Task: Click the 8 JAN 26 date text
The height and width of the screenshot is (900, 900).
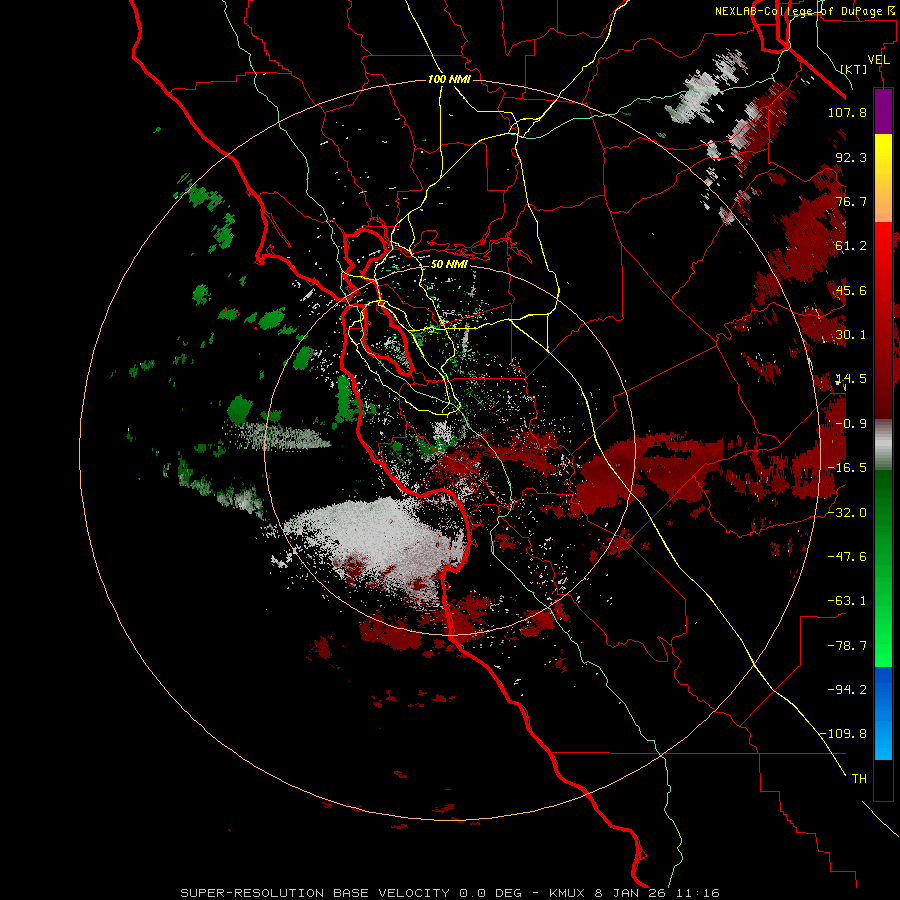Action: pos(630,893)
